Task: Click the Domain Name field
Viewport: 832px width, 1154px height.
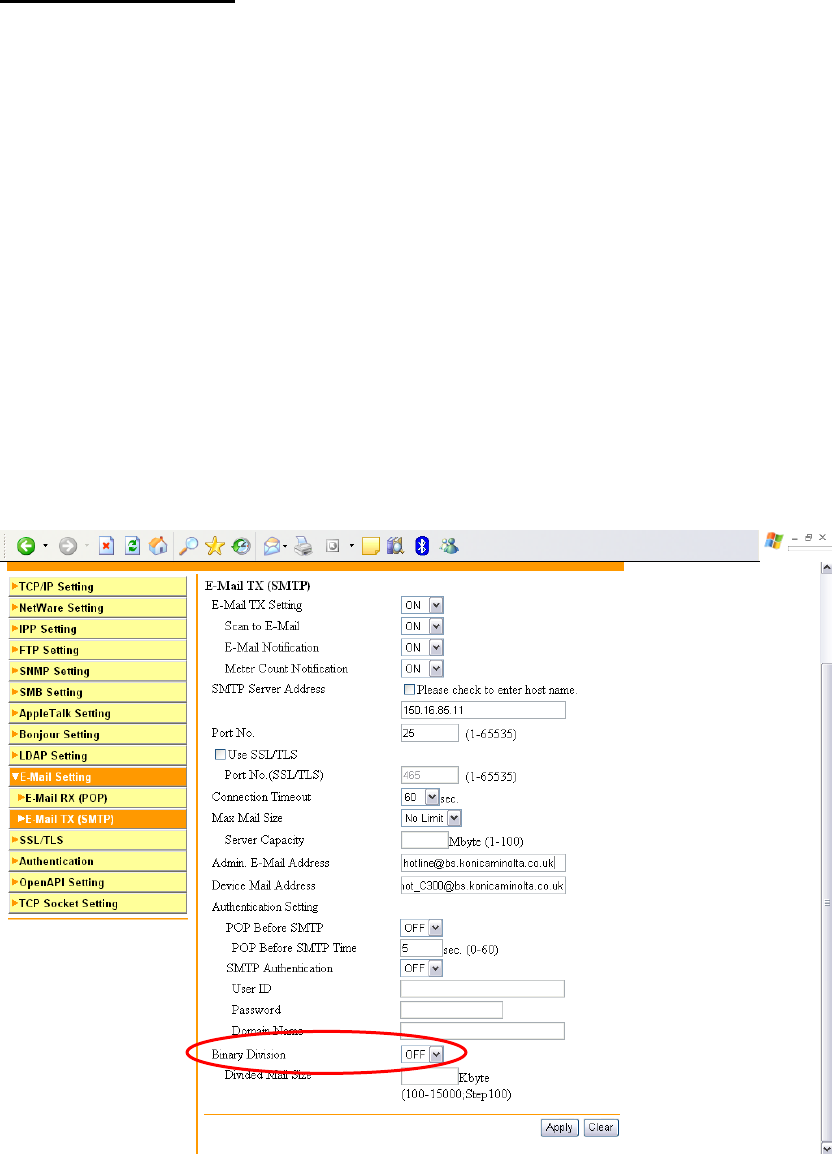Action: (x=482, y=1030)
